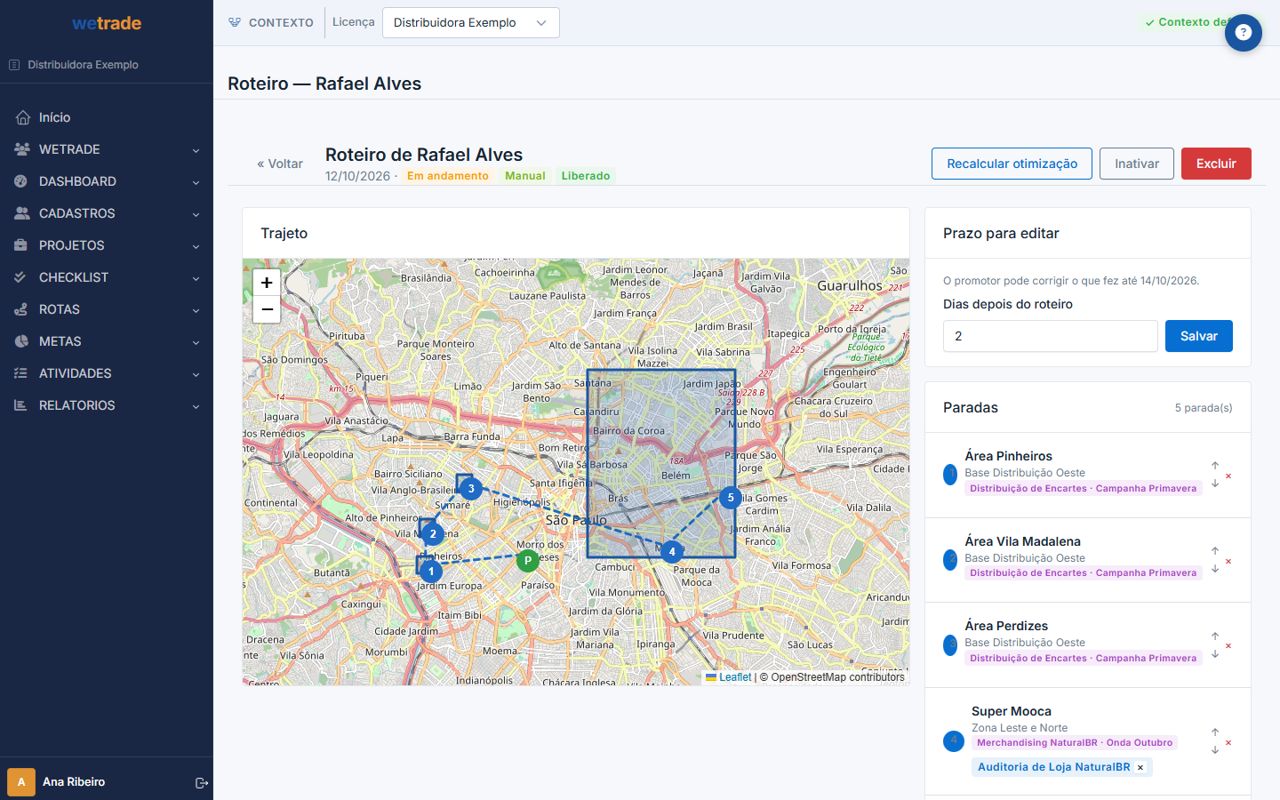Save the edit deadline with Salvar

1199,336
